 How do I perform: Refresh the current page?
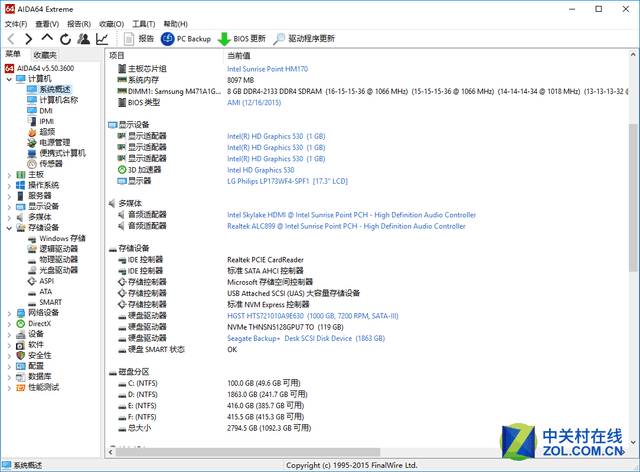65,39
